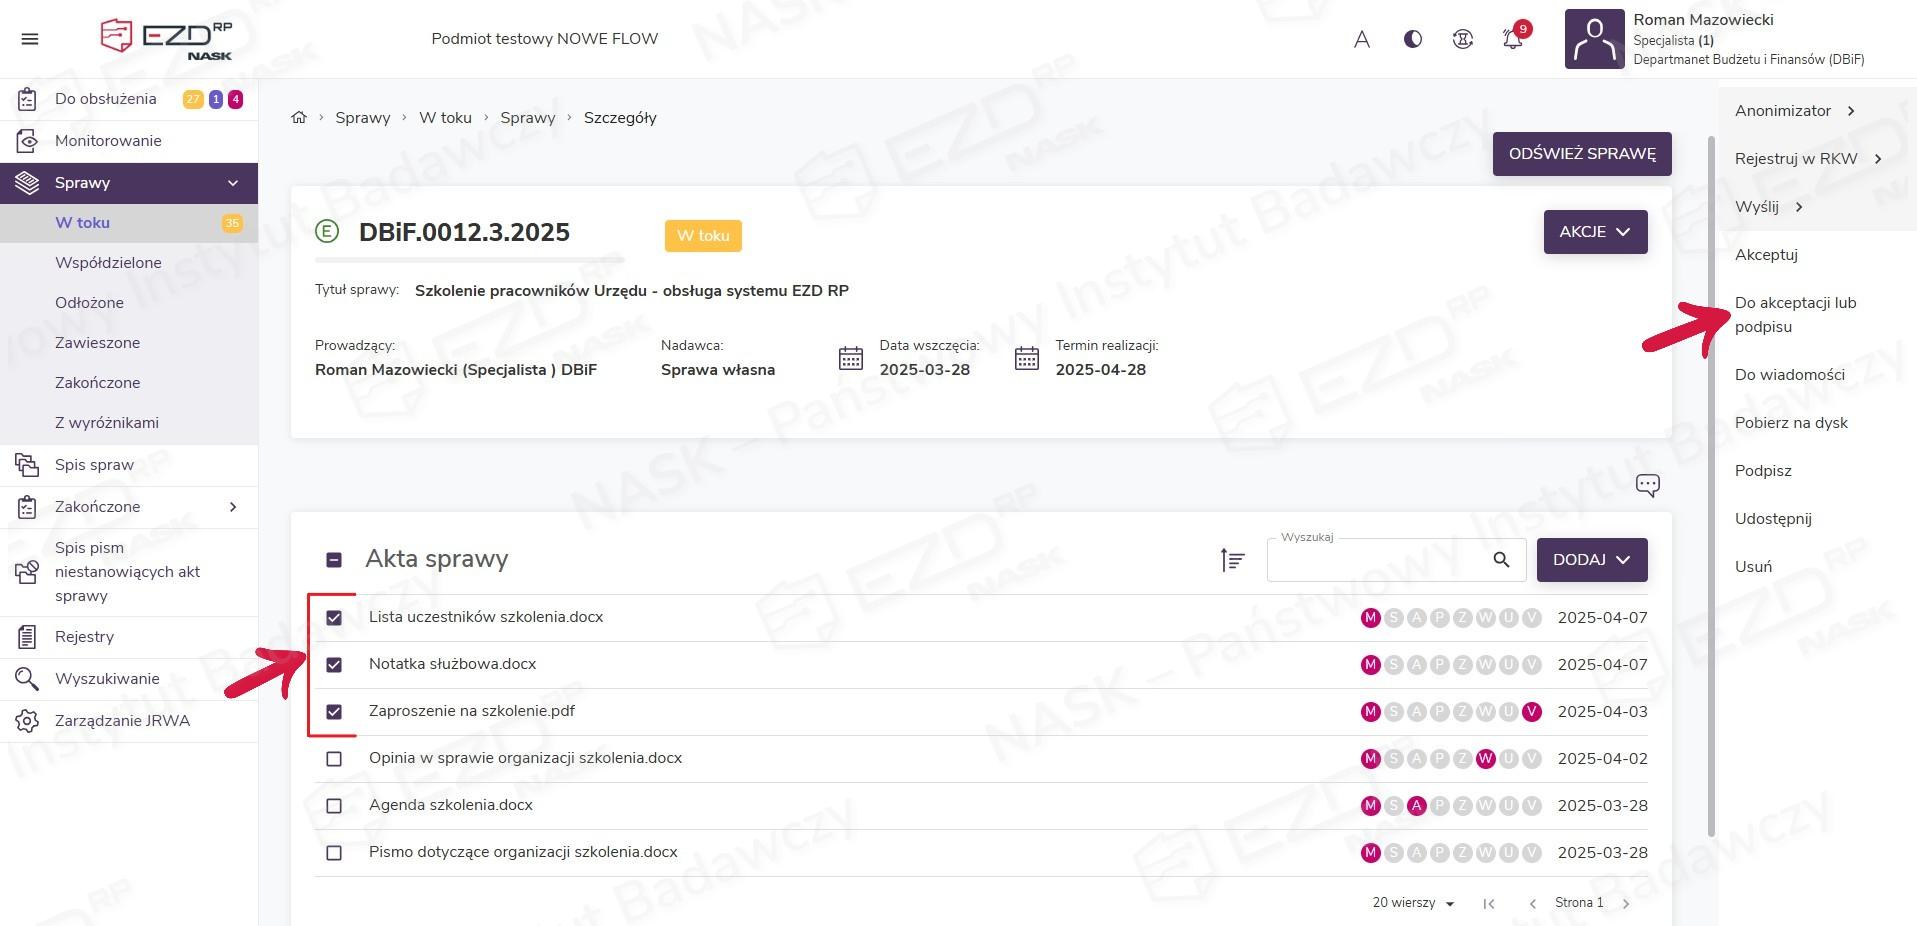
Task: Open Współdzielone in the sidebar
Action: pos(108,263)
